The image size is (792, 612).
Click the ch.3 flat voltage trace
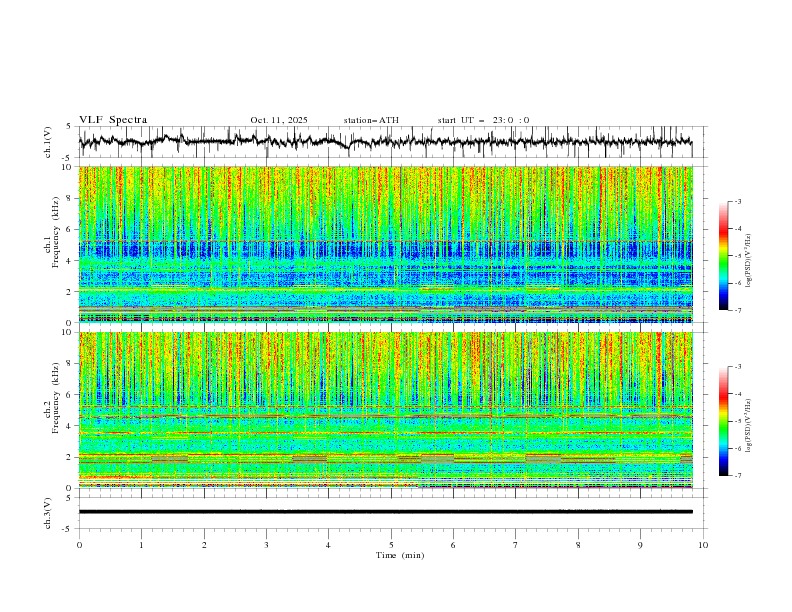coord(385,512)
